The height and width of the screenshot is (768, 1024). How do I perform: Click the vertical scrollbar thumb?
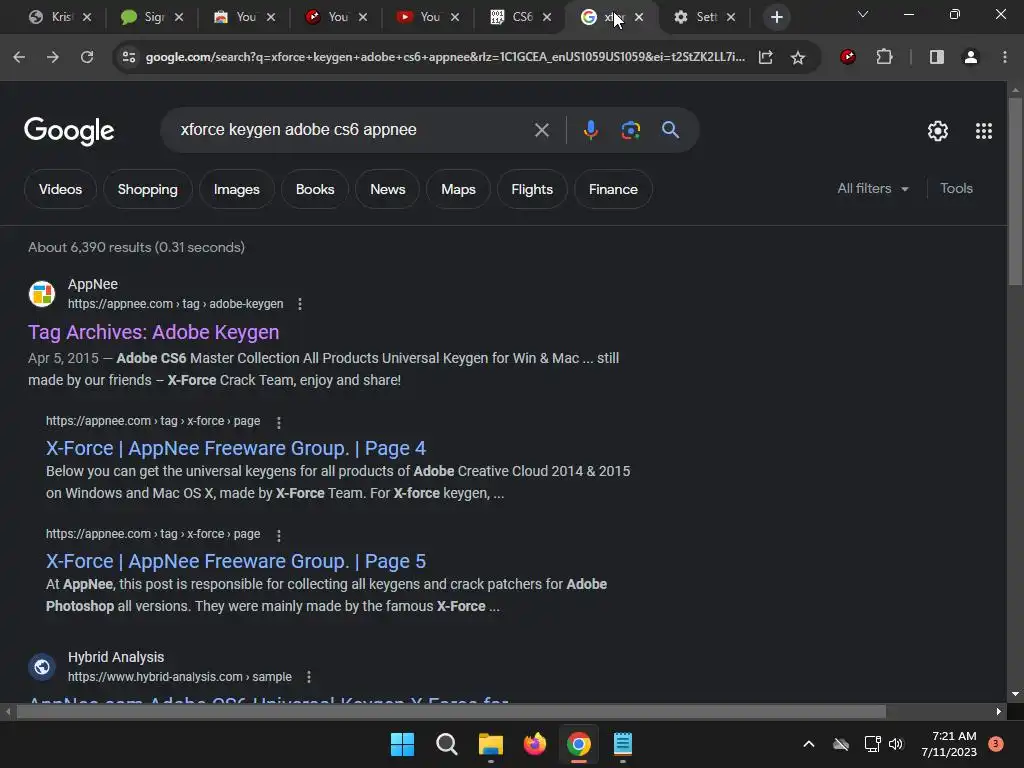point(1015,191)
